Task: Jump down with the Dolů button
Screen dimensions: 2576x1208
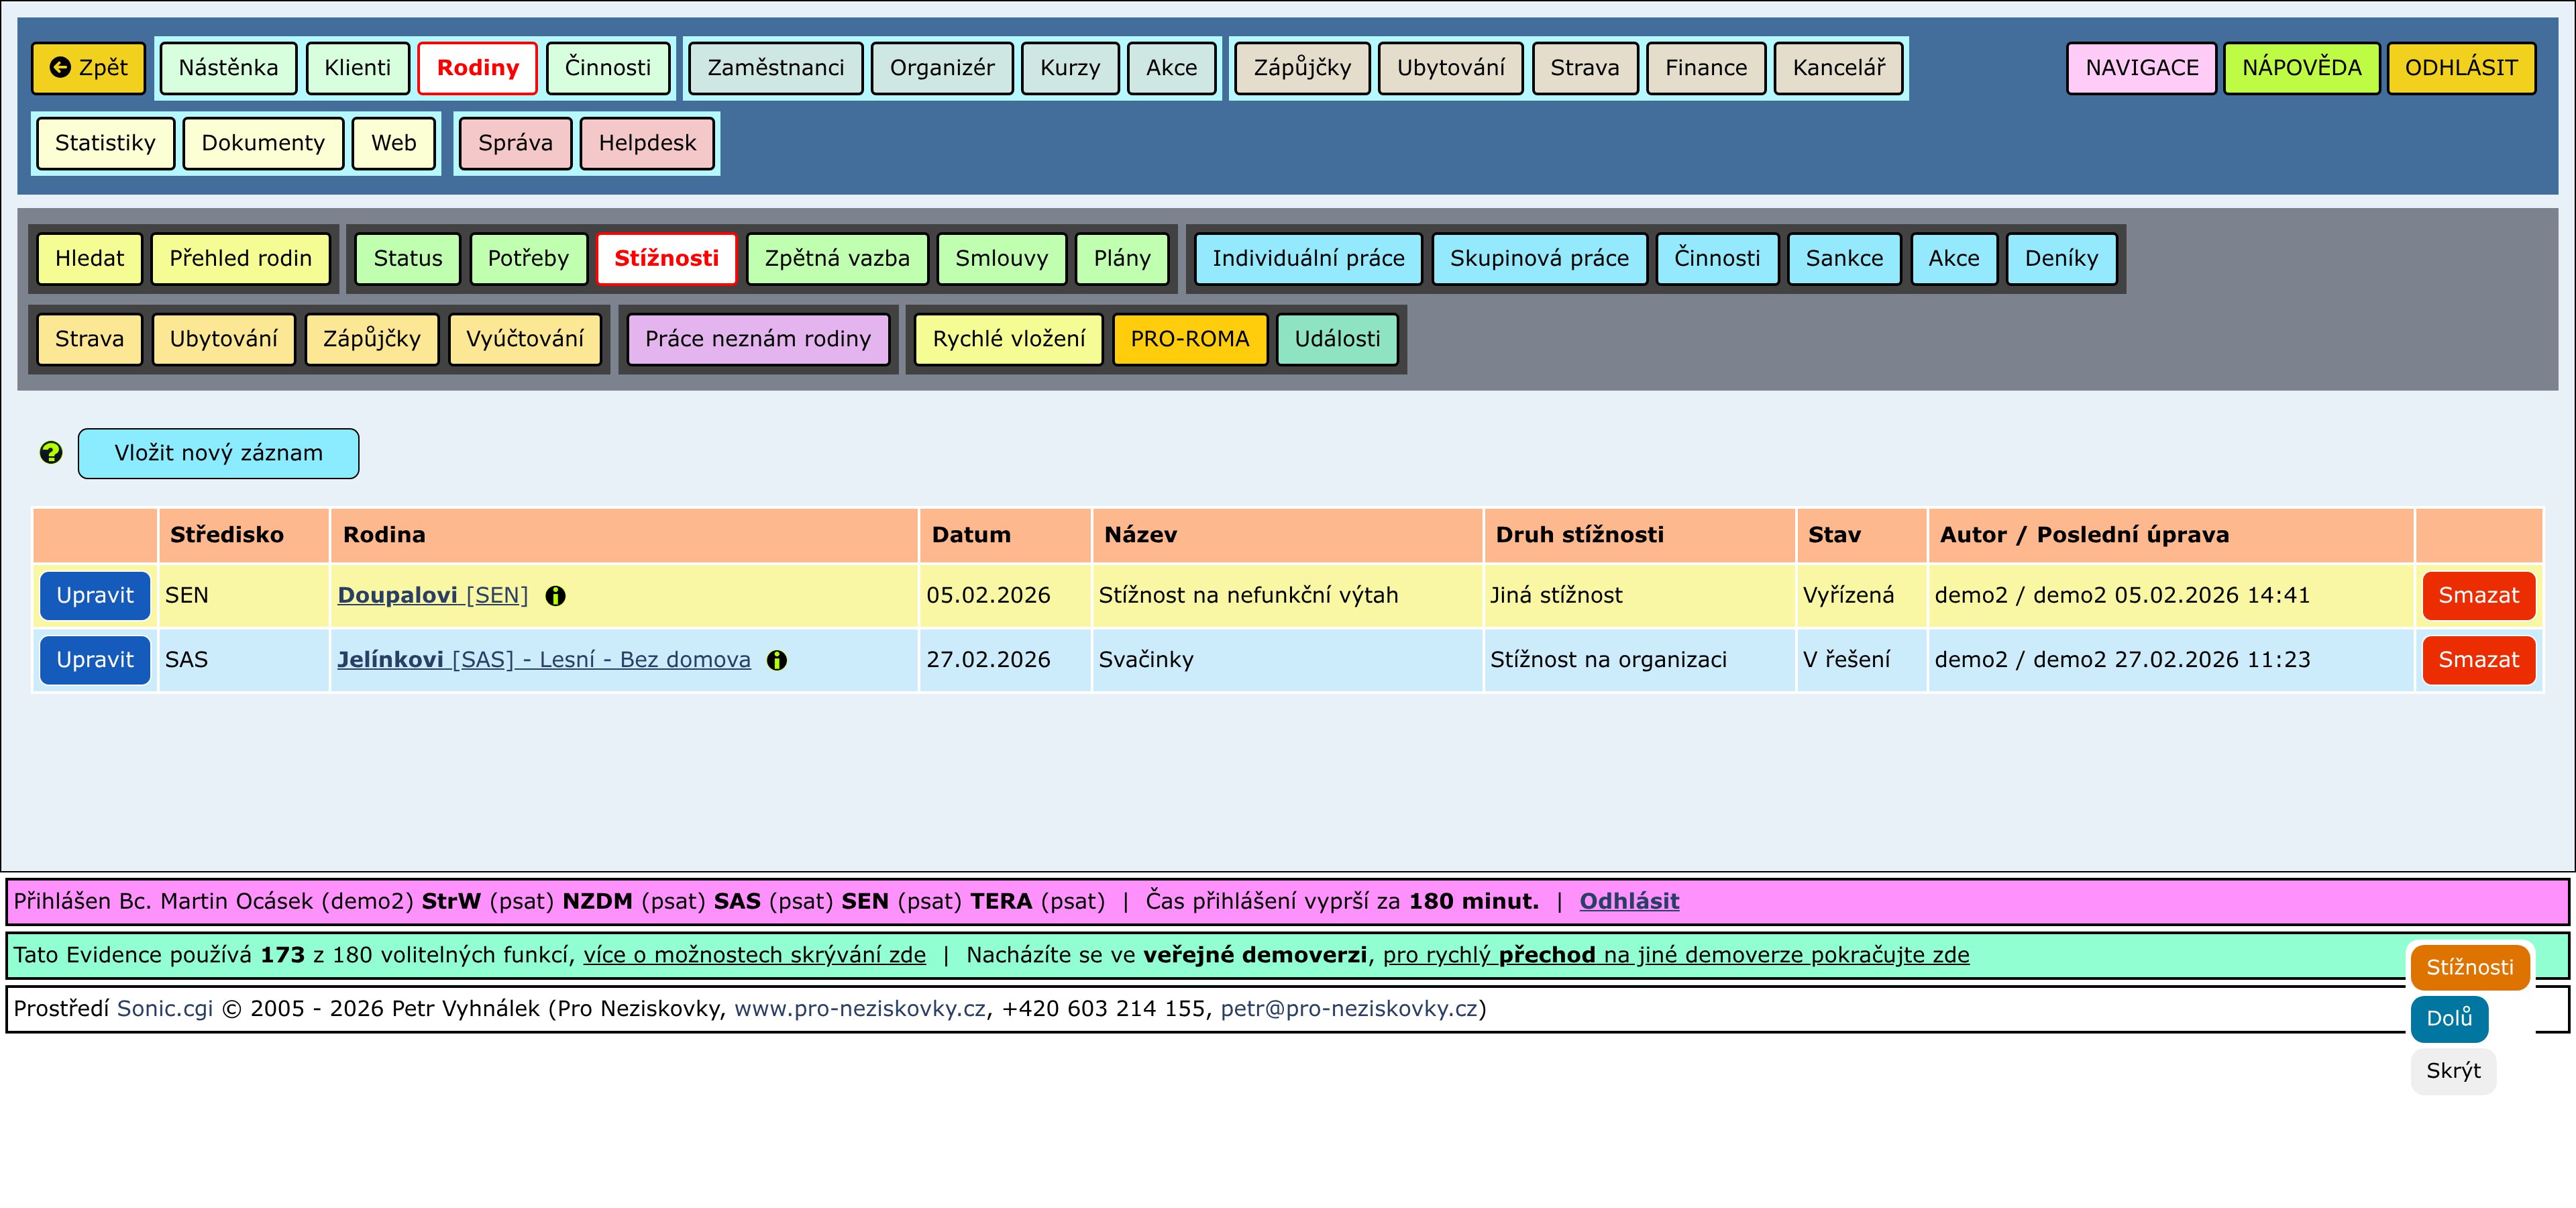Action: click(2449, 1018)
